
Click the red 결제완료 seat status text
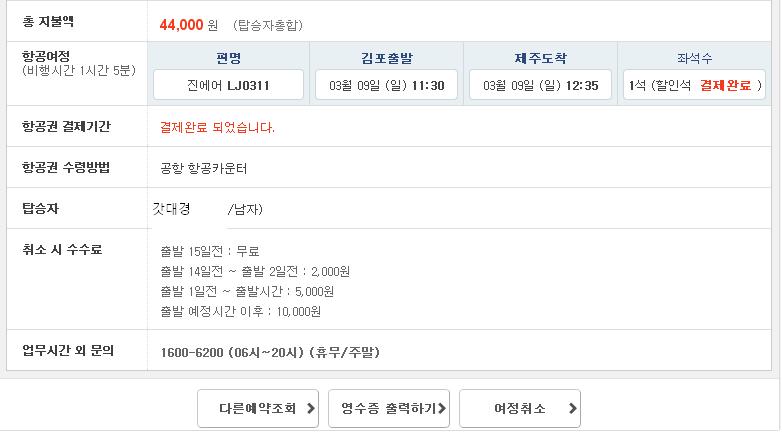click(x=725, y=85)
